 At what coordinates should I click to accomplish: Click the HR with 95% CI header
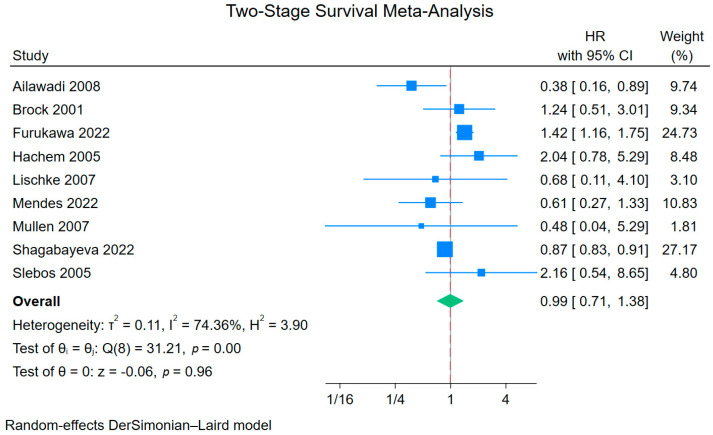pos(595,46)
